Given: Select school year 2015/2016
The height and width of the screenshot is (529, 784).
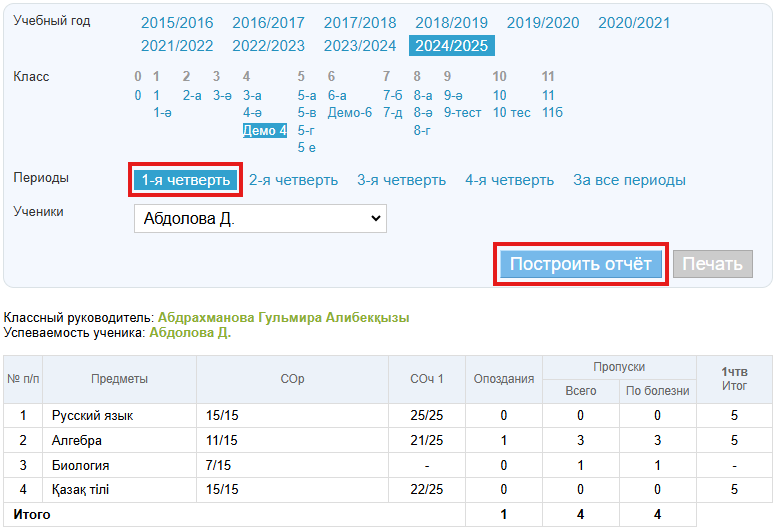Looking at the screenshot, I should (x=177, y=23).
